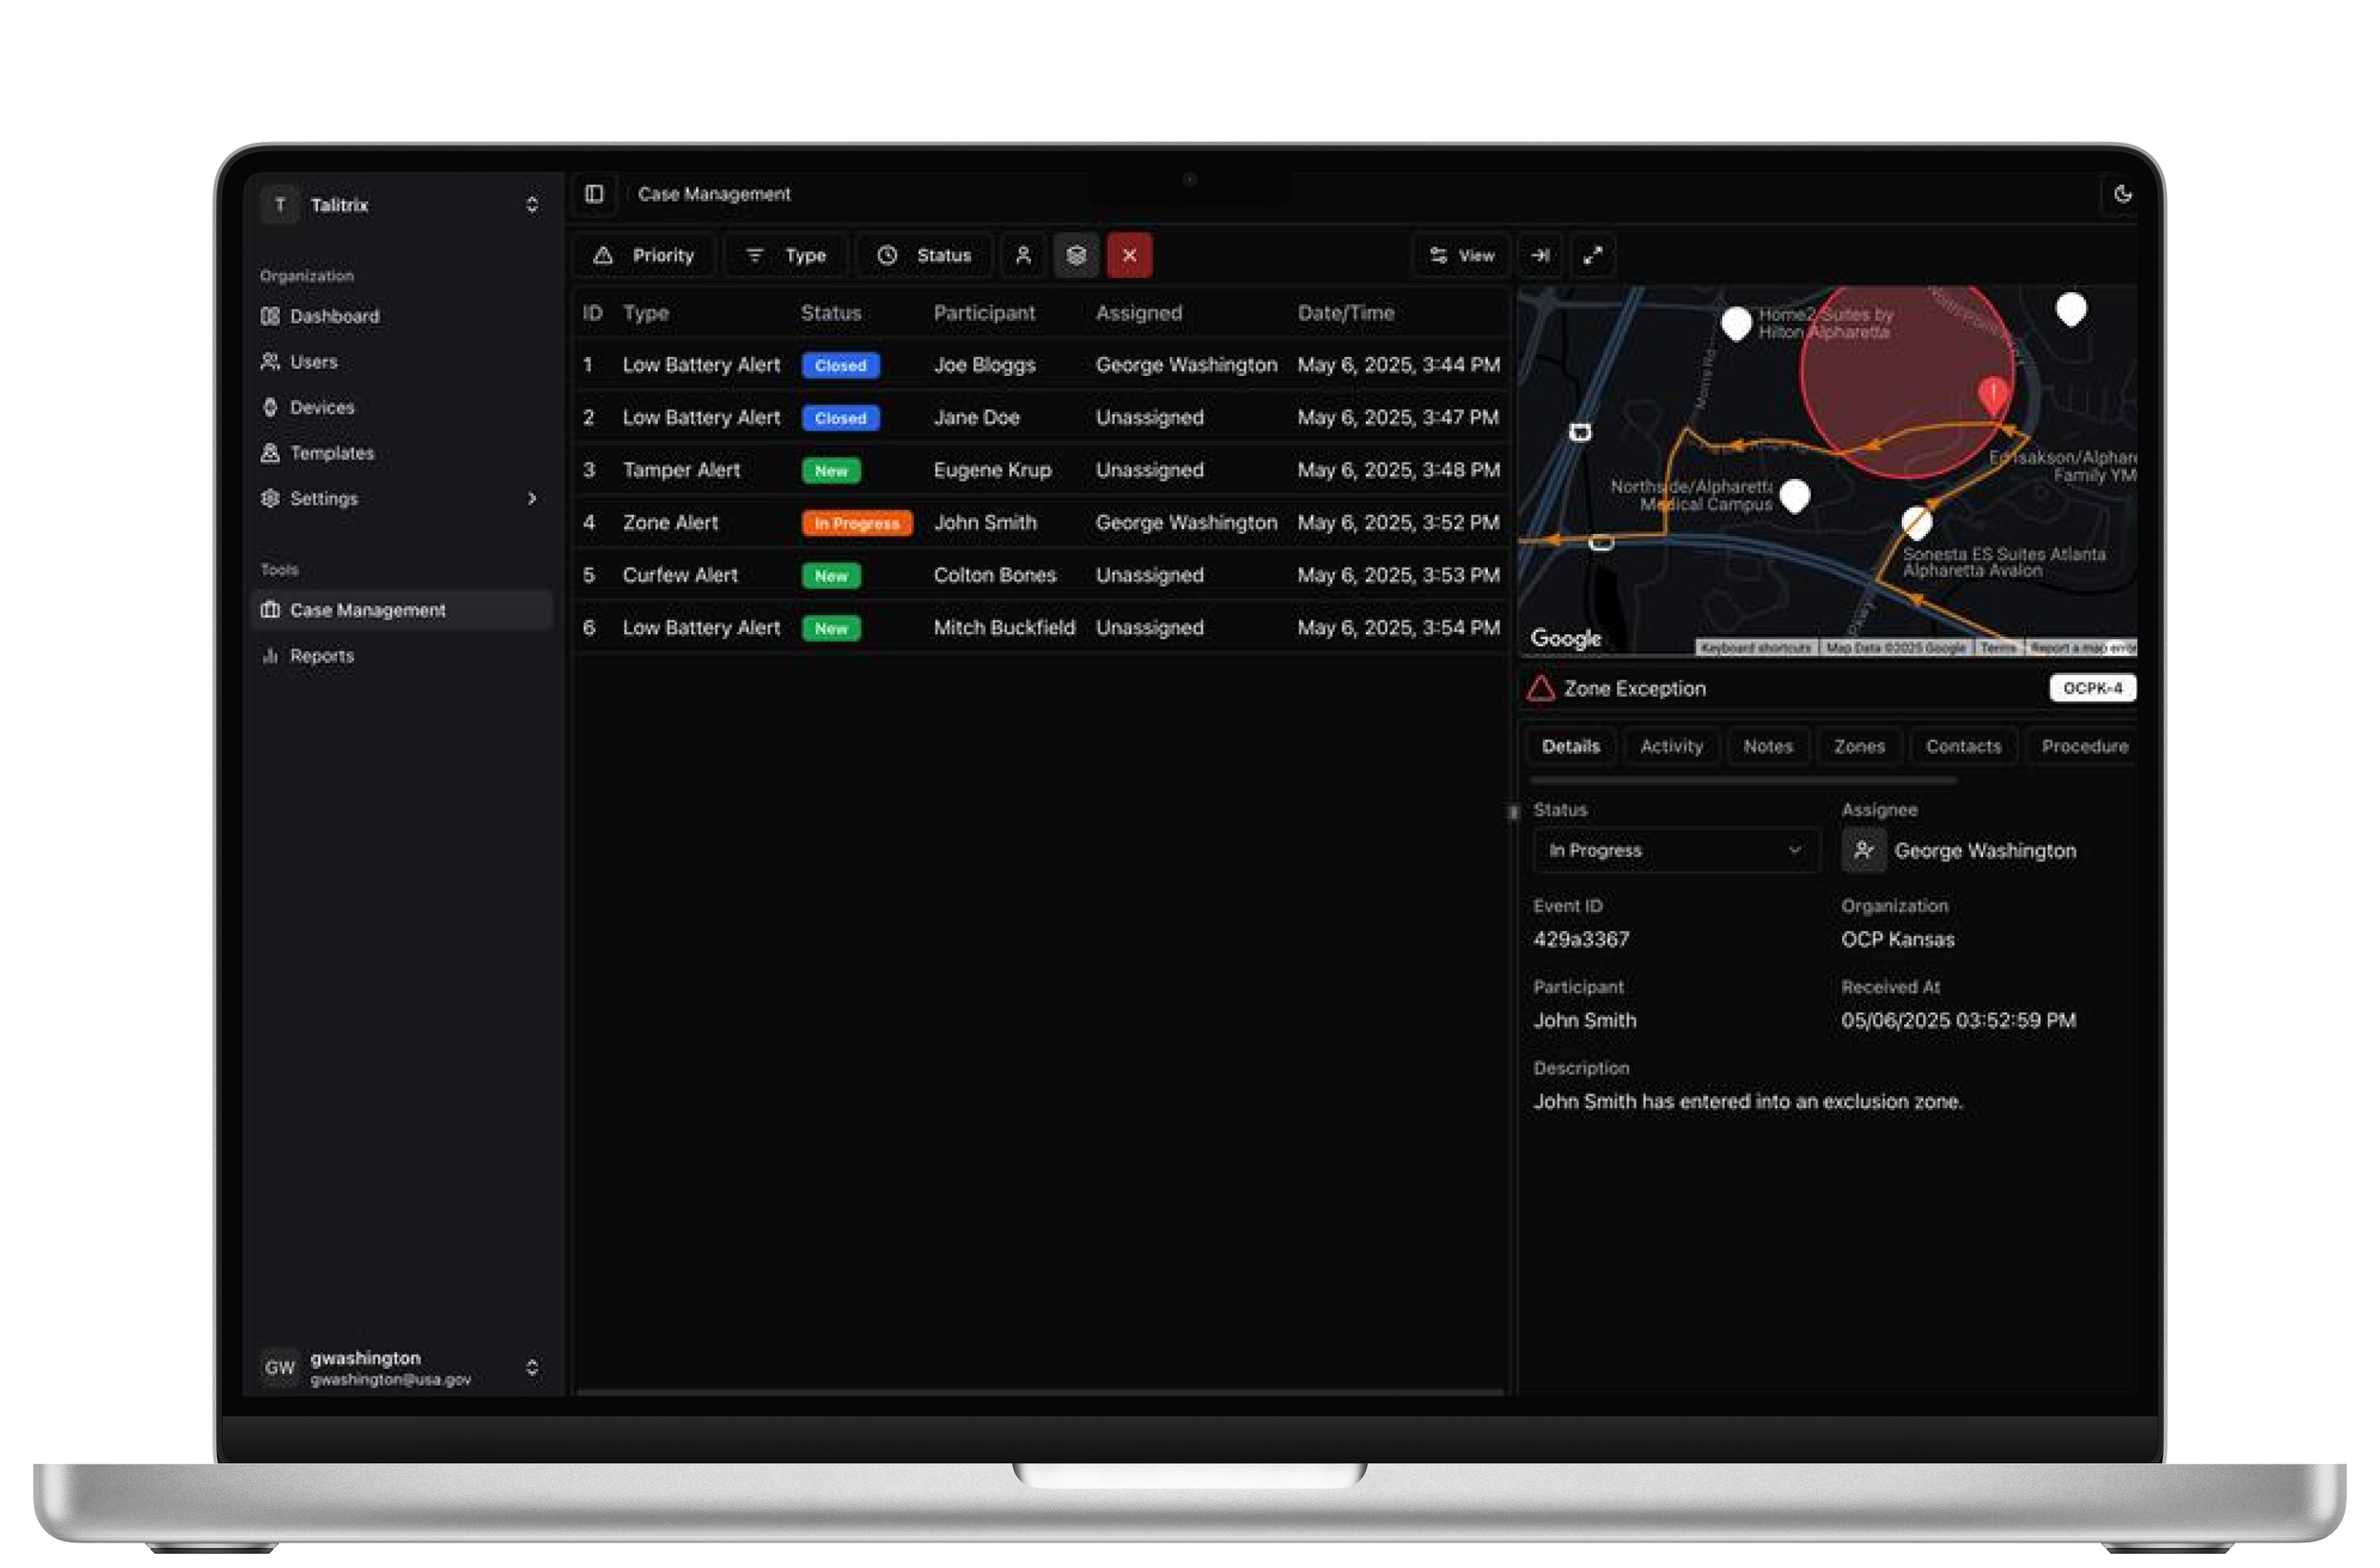This screenshot has width=2380, height=1568.
Task: Click the View options button
Action: tap(1461, 256)
